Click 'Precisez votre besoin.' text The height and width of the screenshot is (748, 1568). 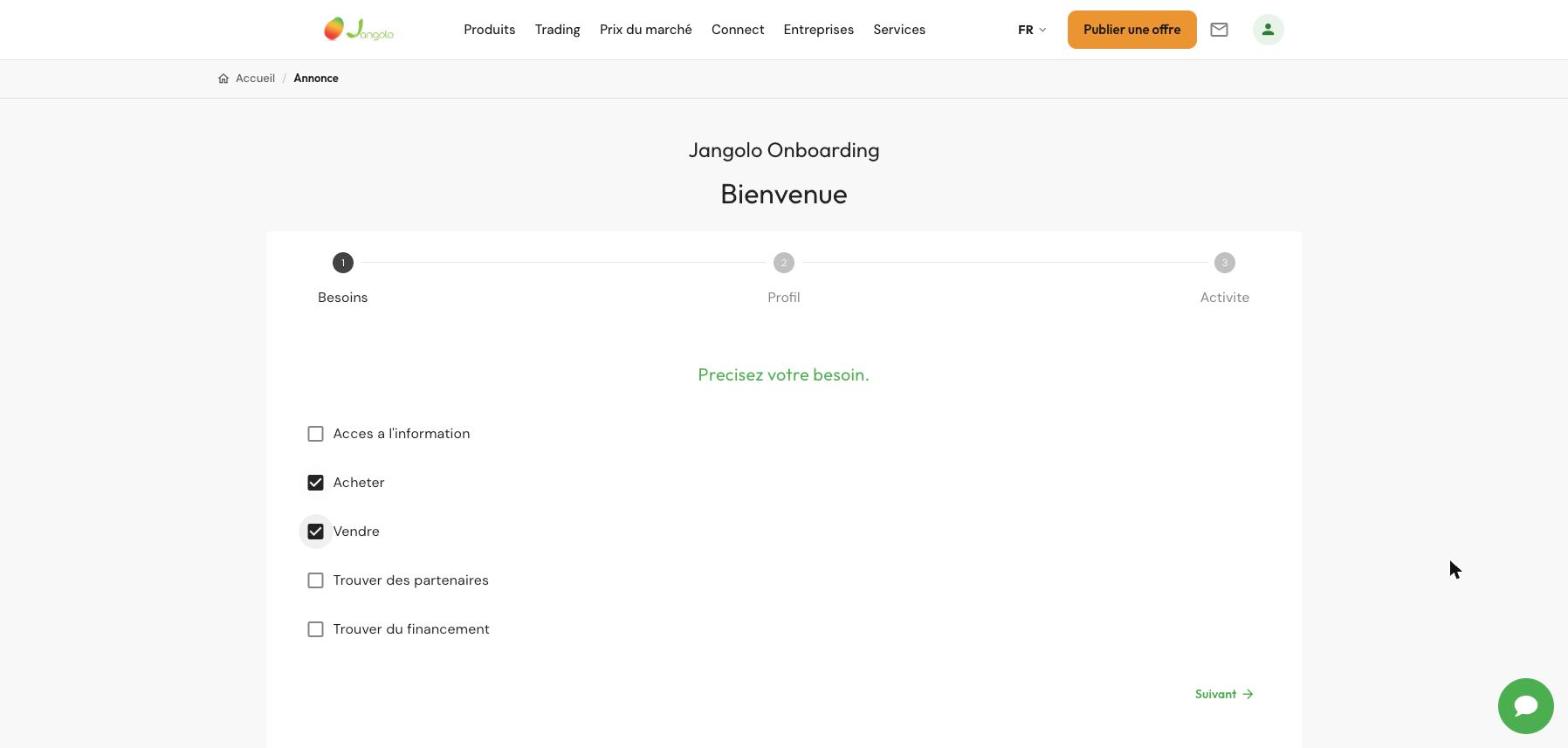pos(784,375)
